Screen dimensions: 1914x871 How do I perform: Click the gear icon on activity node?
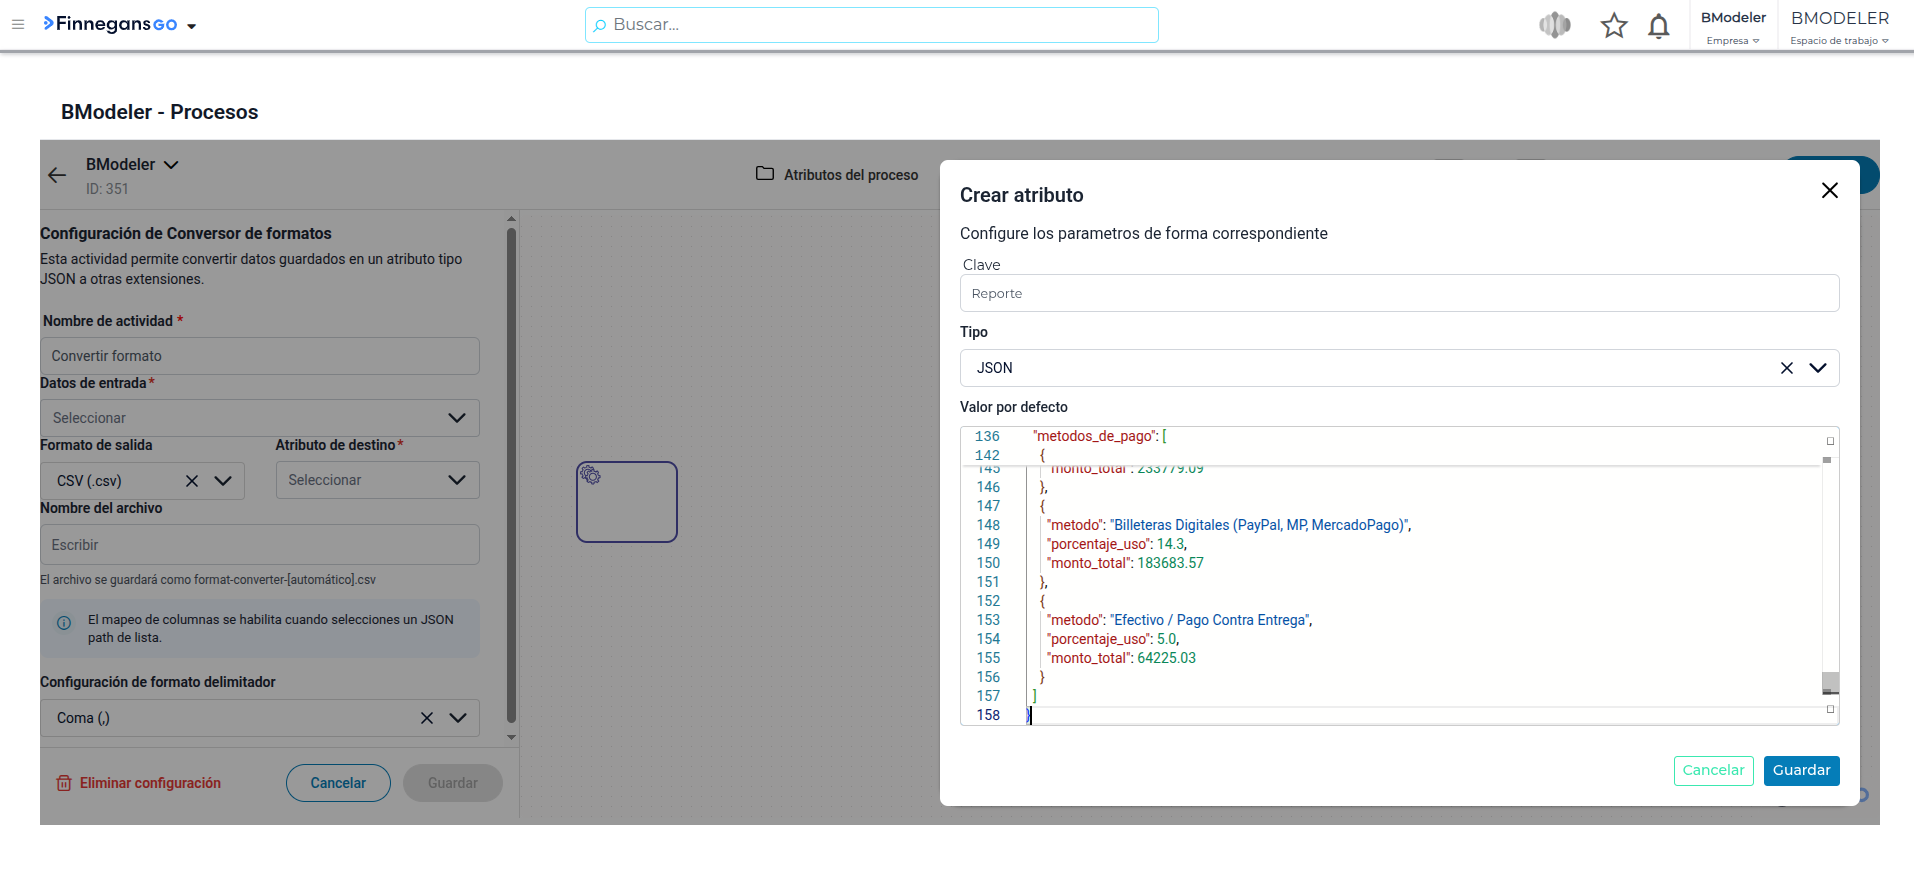[x=591, y=476]
